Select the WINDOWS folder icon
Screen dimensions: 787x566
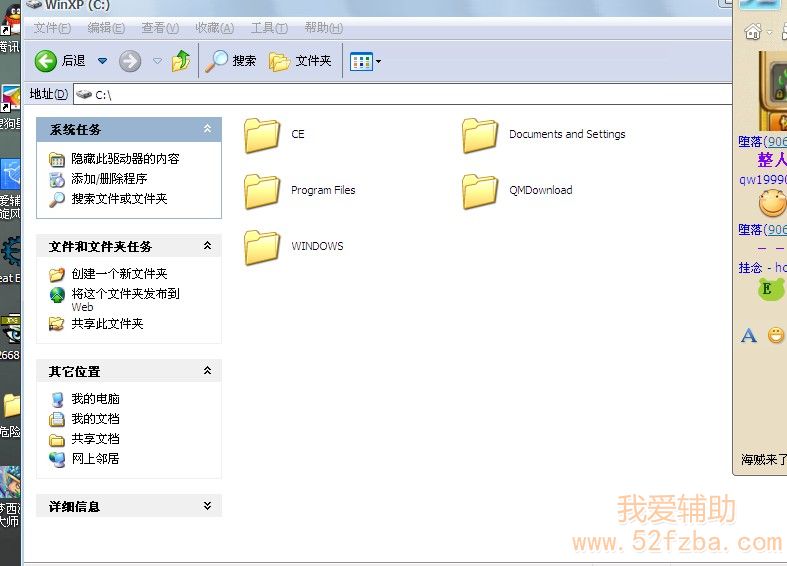point(261,247)
